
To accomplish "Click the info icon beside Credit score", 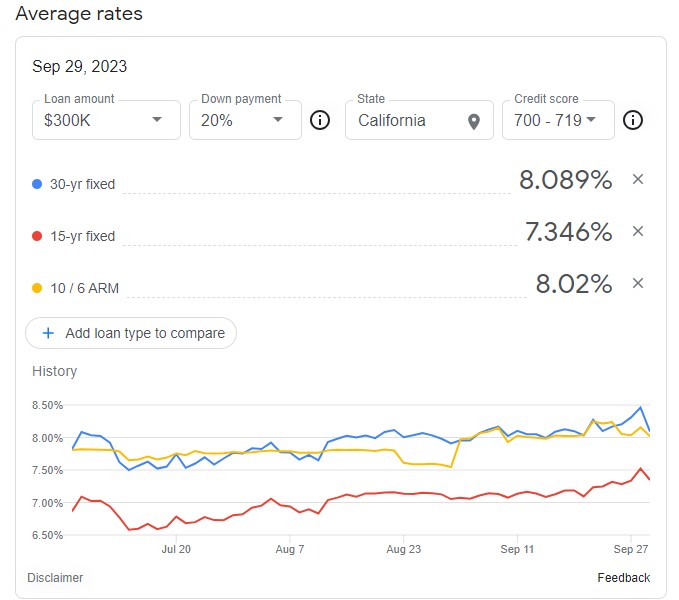I will click(632, 120).
